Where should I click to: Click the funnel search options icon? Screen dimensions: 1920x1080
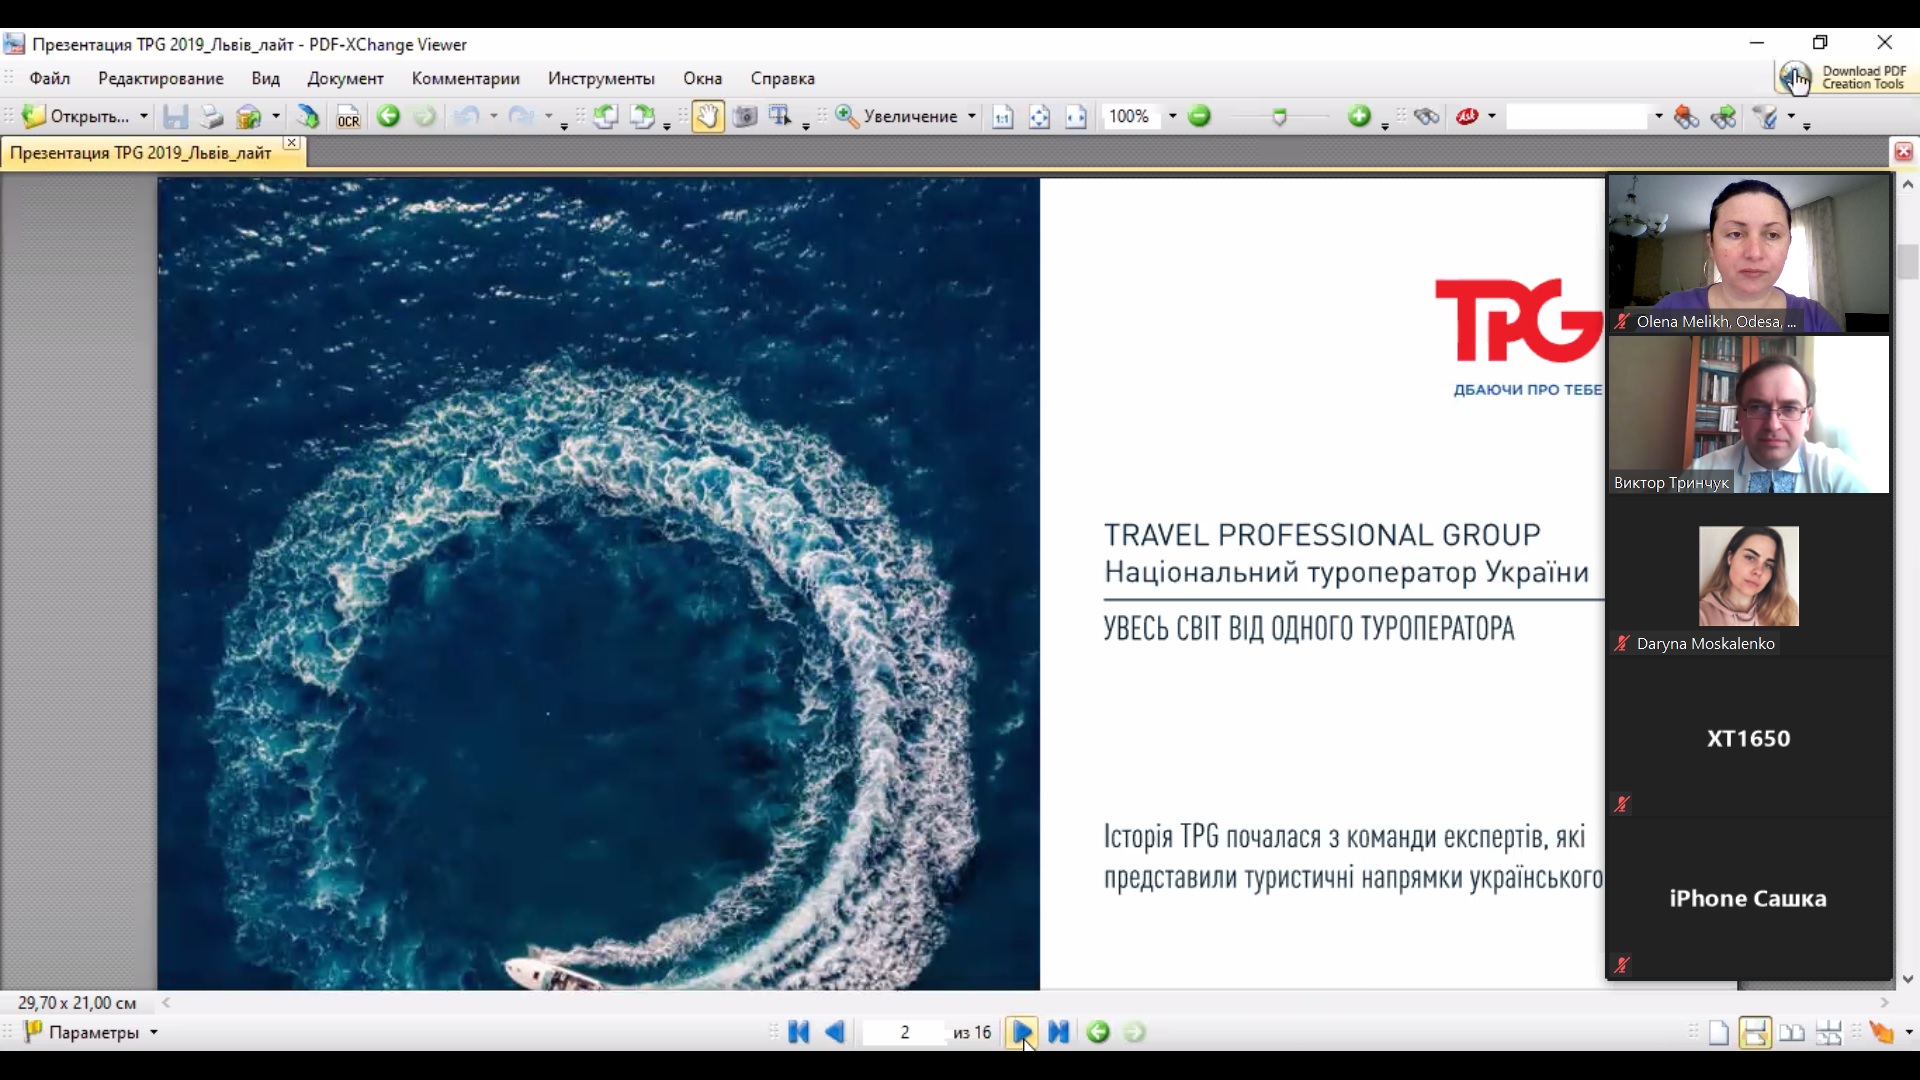point(1766,116)
